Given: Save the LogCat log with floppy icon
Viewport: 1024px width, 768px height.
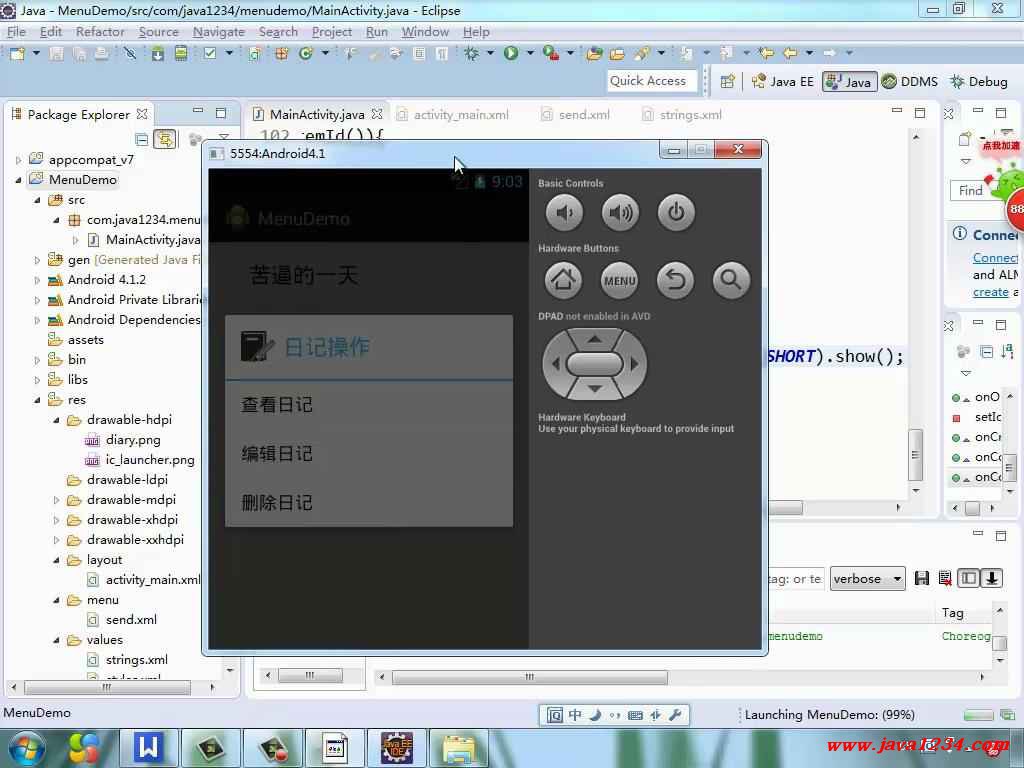Looking at the screenshot, I should coord(921,578).
